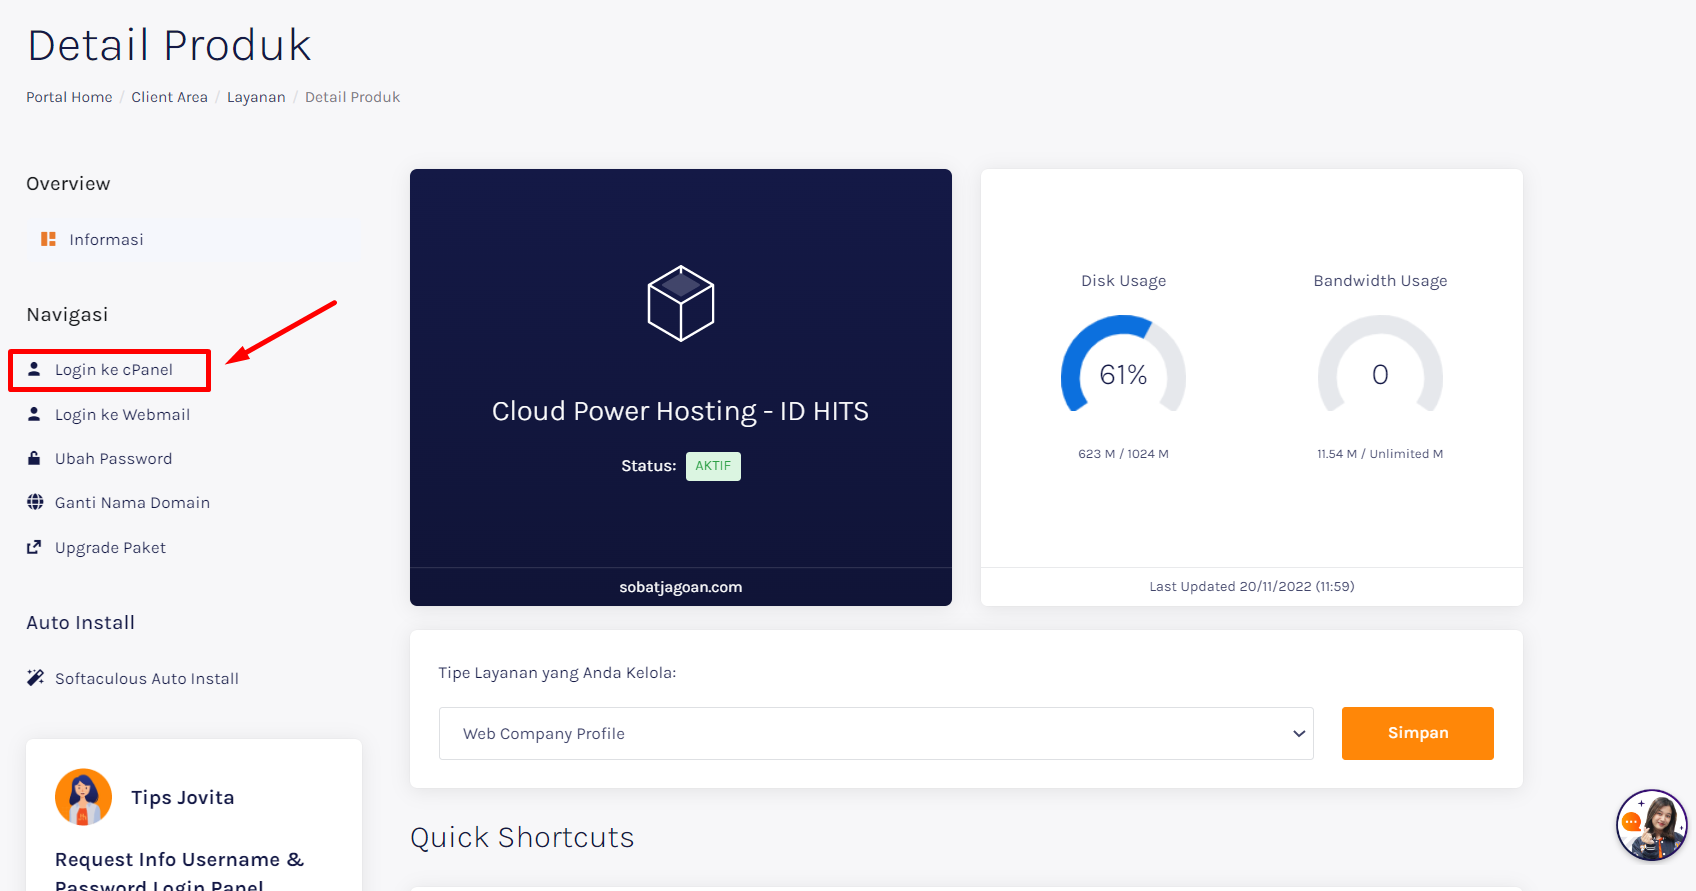Open the live chat support avatar

click(1652, 825)
